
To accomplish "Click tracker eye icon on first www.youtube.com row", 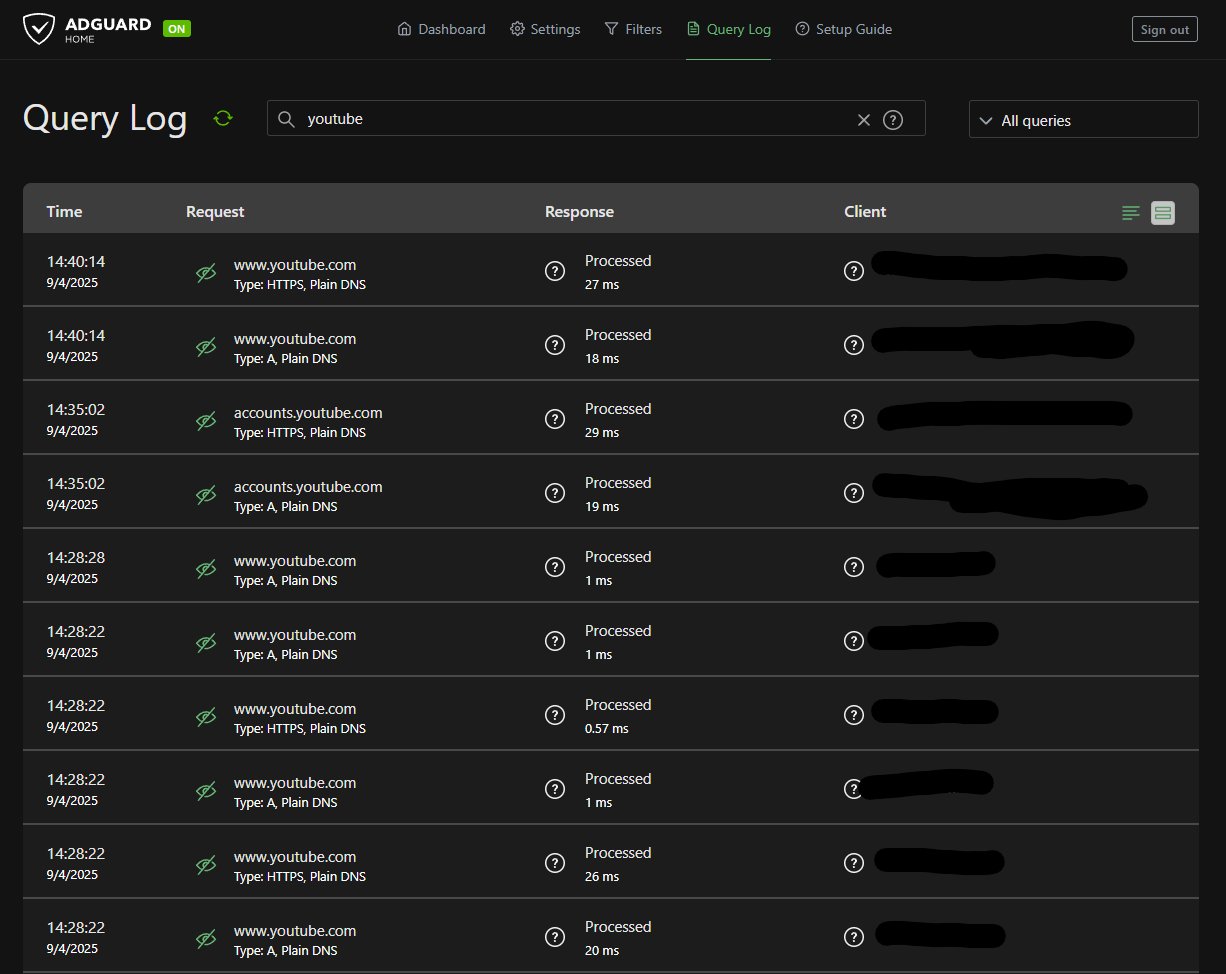I will (x=206, y=273).
